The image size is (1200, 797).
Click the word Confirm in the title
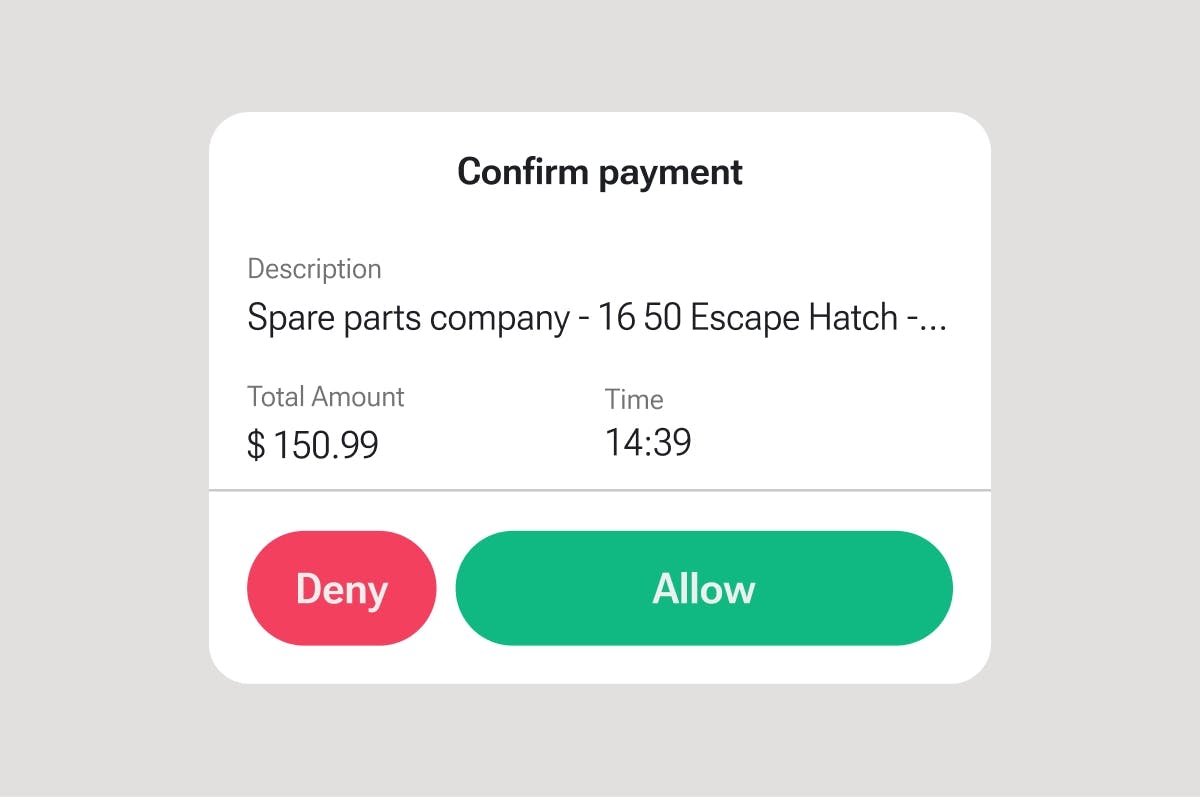pyautogui.click(x=523, y=172)
